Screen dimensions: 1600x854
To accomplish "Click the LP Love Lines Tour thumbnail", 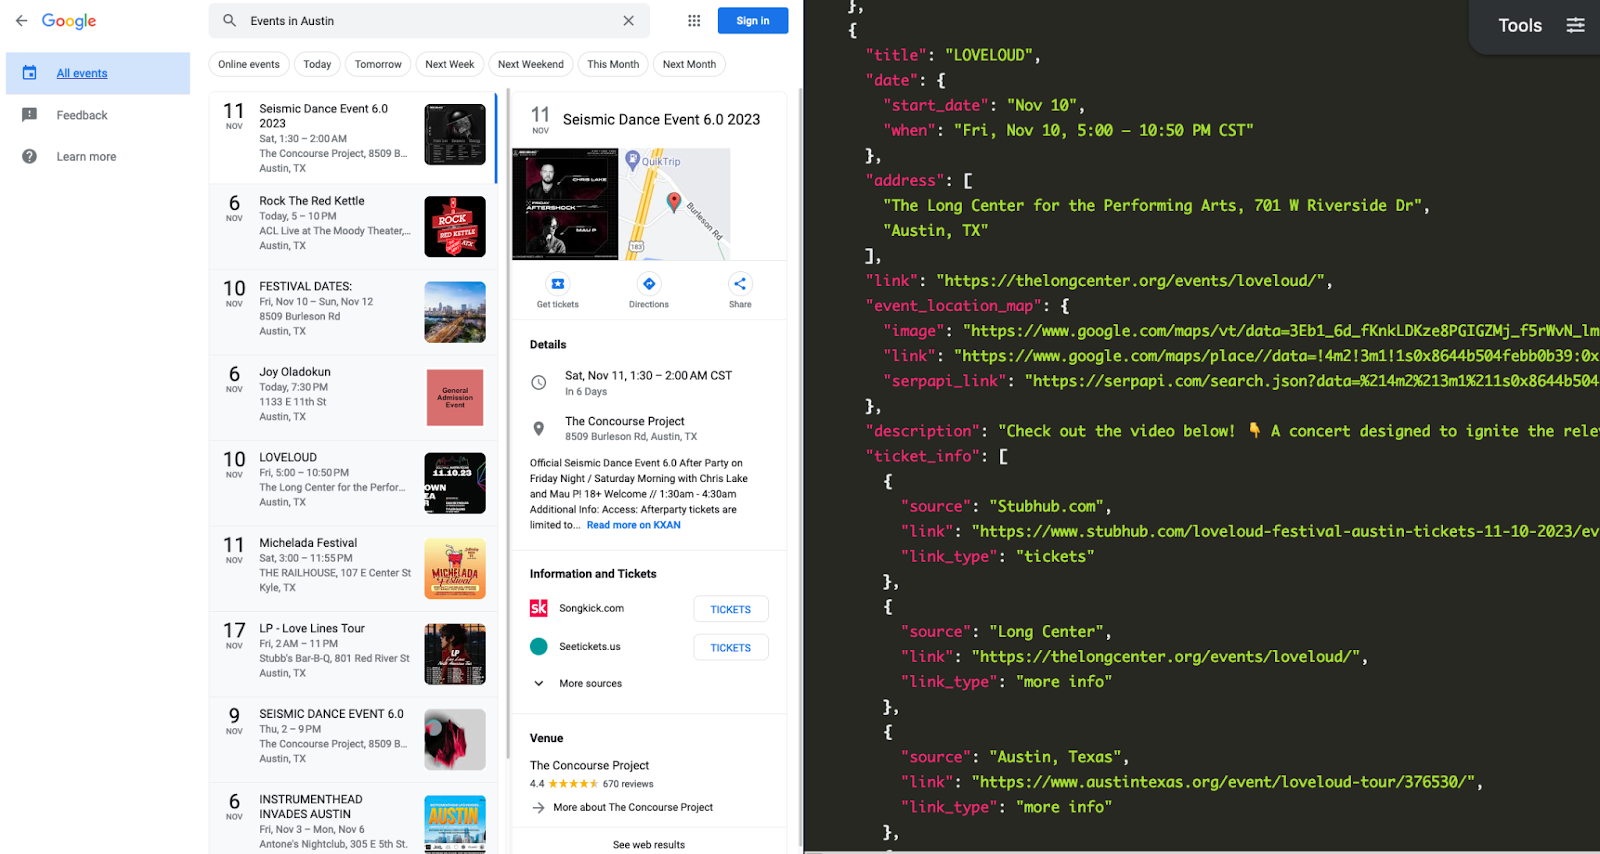I will click(455, 654).
